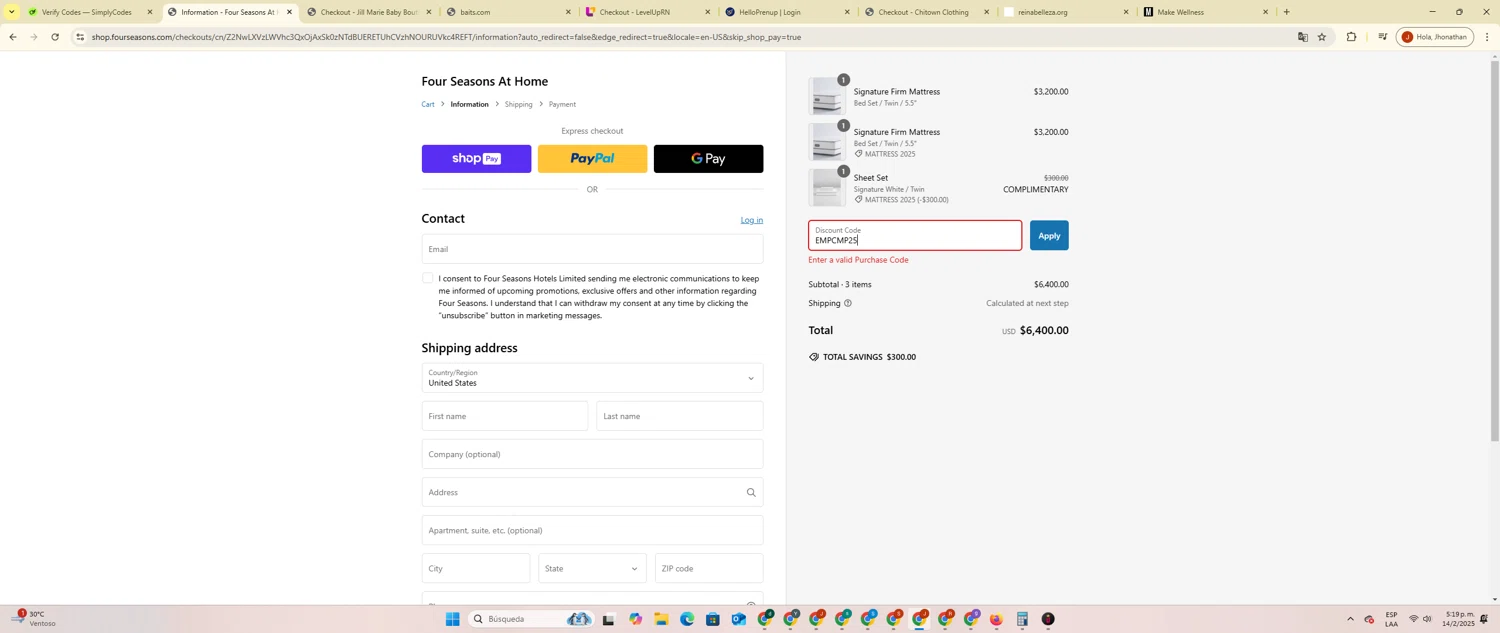Focus the First name field

(505, 416)
